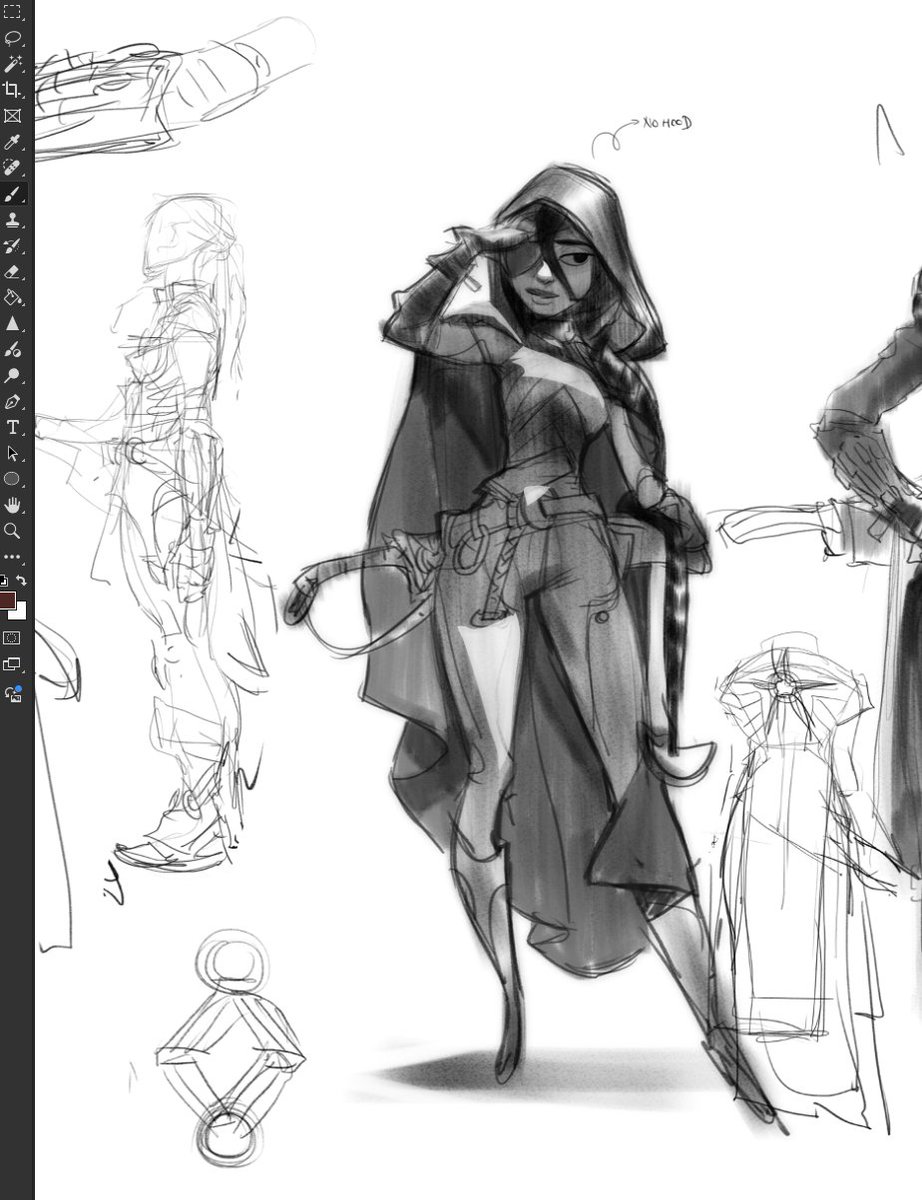Select the Pen tool
Screen dimensions: 922x1200
pyautogui.click(x=13, y=402)
